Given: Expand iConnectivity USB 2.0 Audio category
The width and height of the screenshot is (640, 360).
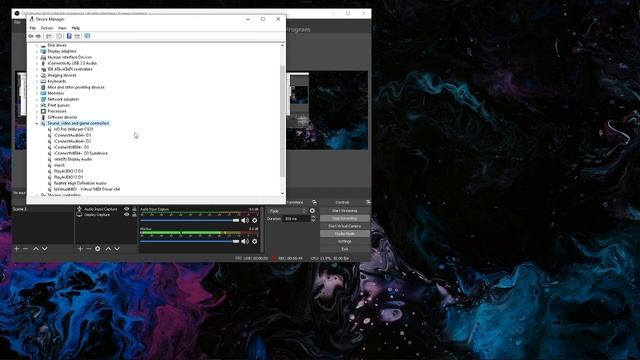Looking at the screenshot, I should (x=37, y=63).
